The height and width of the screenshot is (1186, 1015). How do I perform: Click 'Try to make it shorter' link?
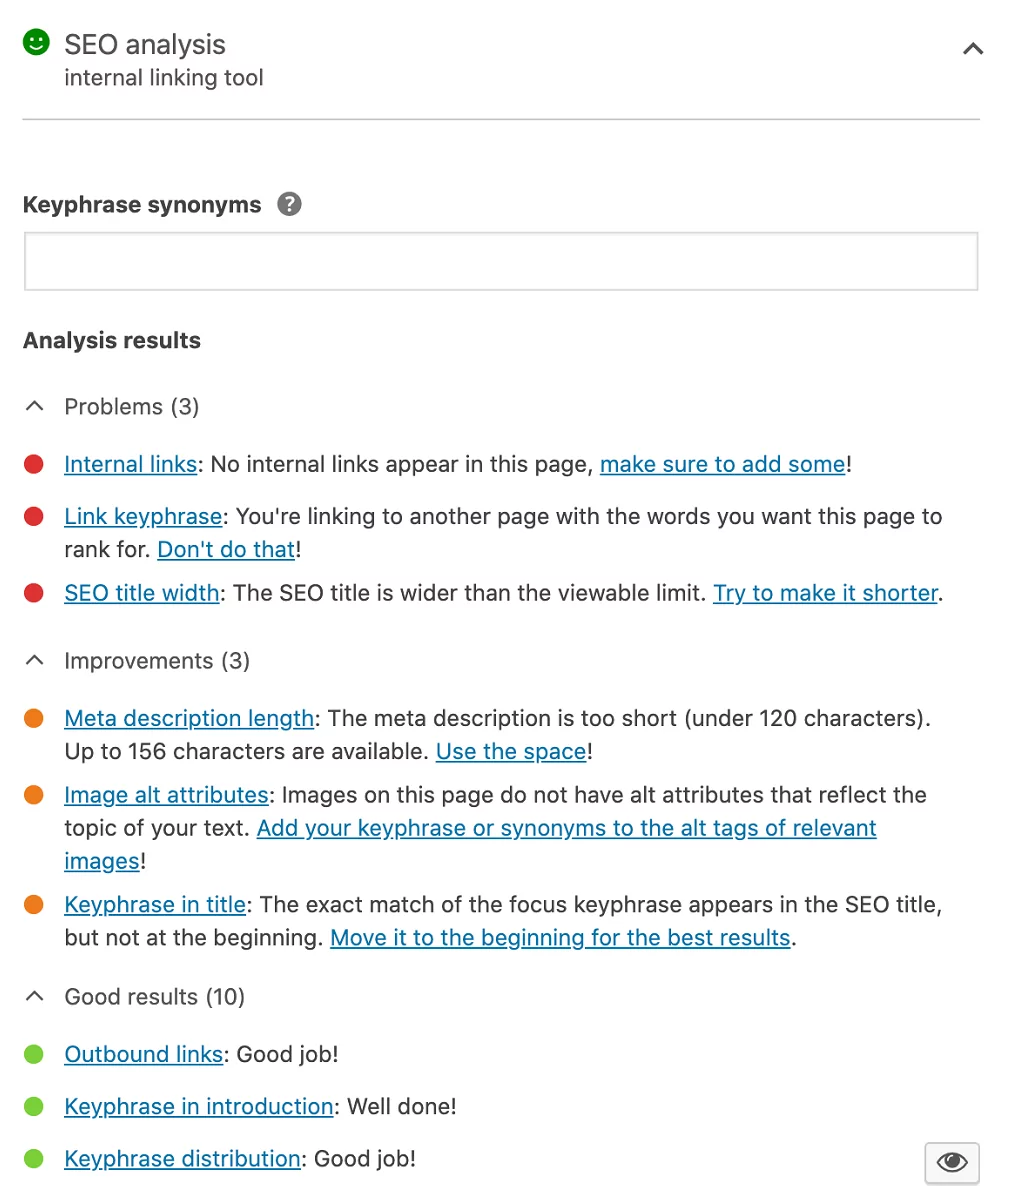tap(825, 593)
